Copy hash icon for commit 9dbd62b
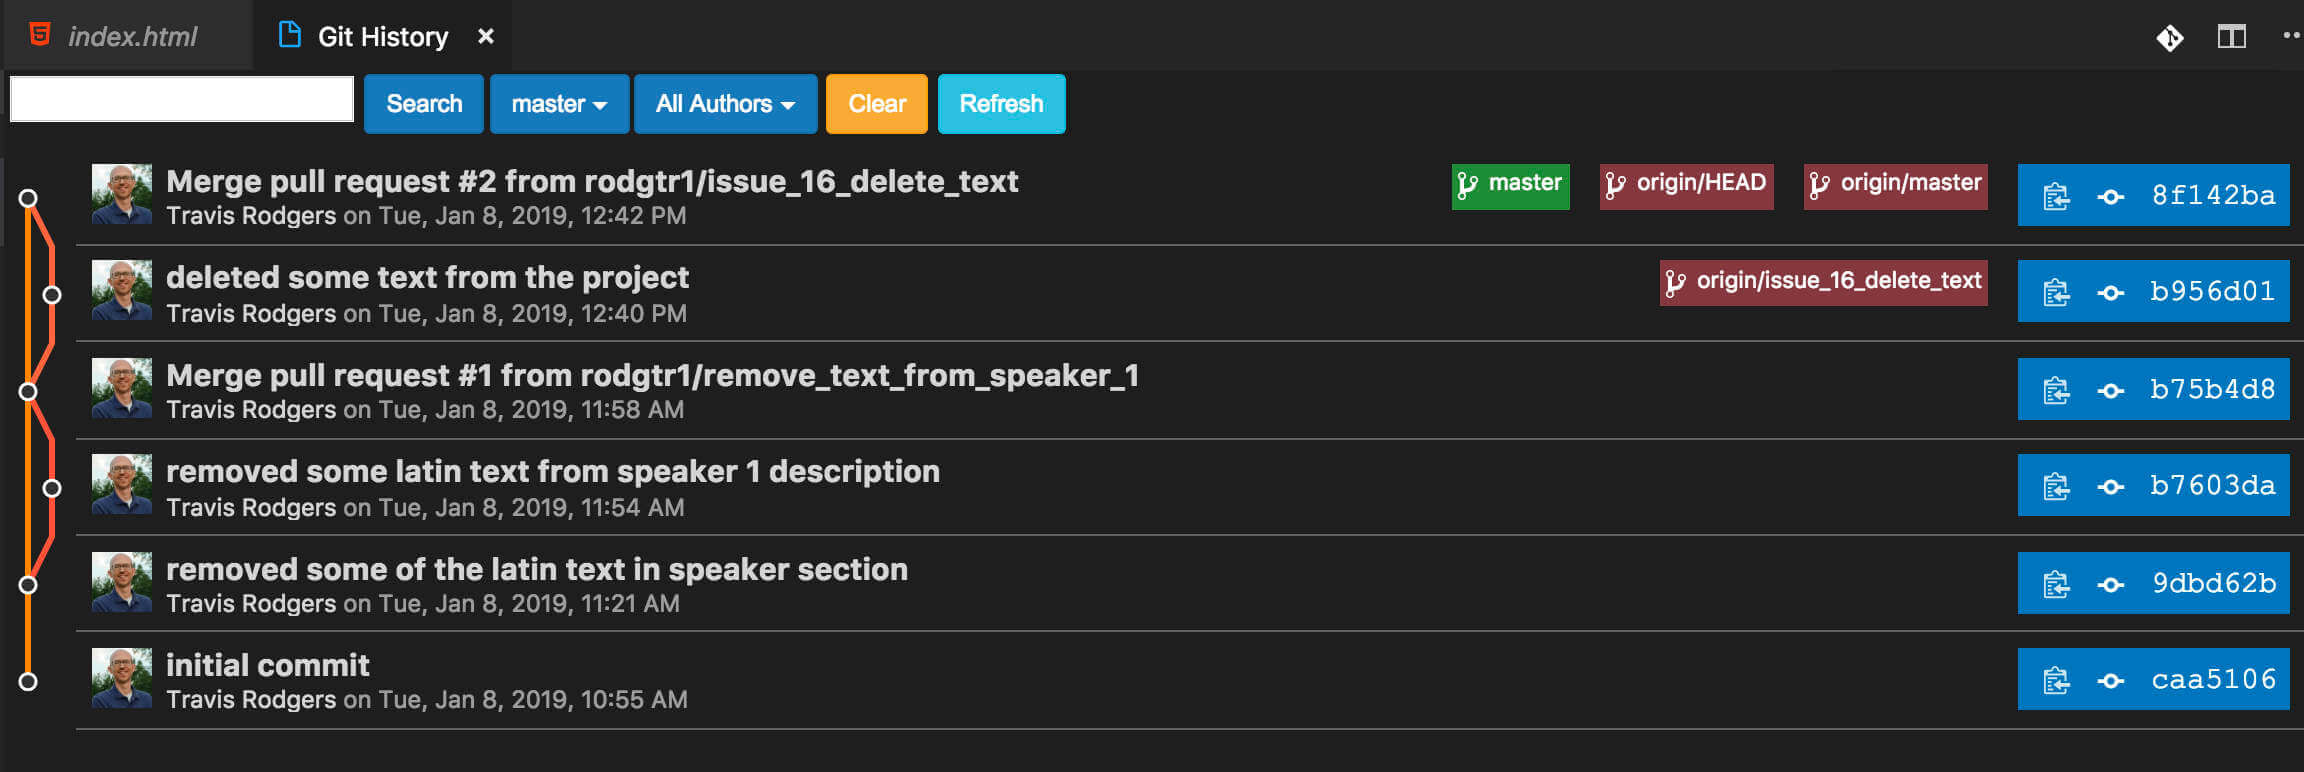Screen dimensions: 2304x772 (x=2056, y=585)
